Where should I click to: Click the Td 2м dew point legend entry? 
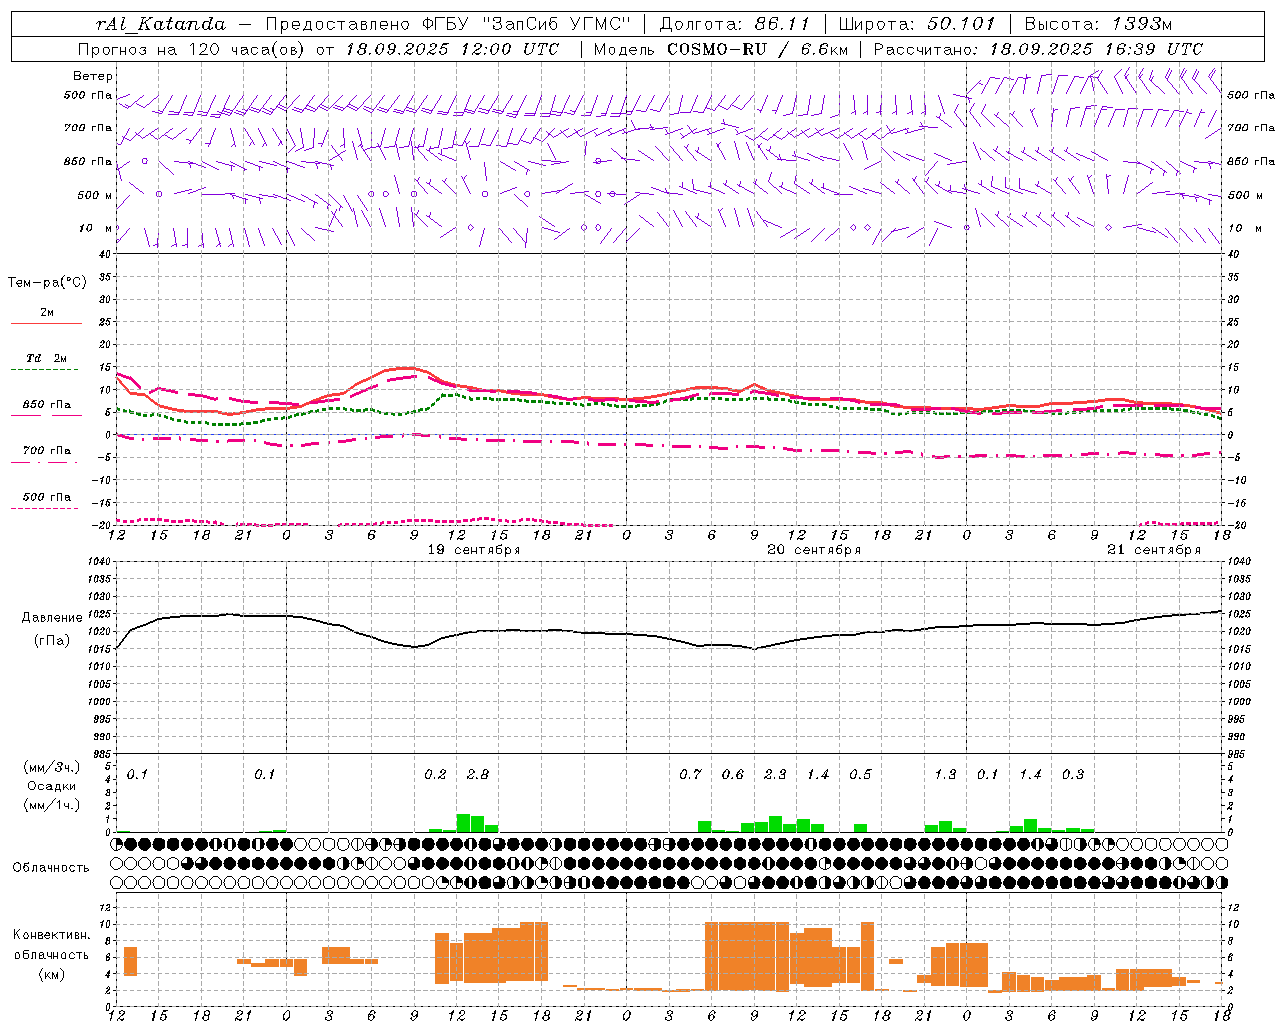click(x=46, y=363)
